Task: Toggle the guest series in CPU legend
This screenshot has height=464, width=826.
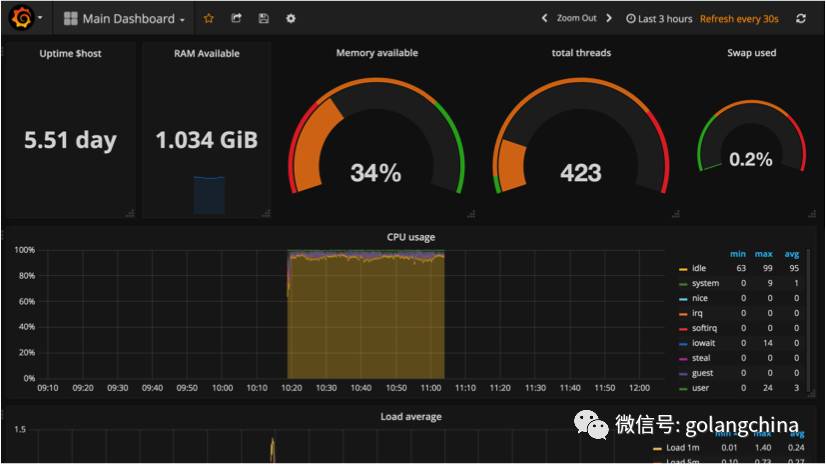Action: tap(702, 373)
